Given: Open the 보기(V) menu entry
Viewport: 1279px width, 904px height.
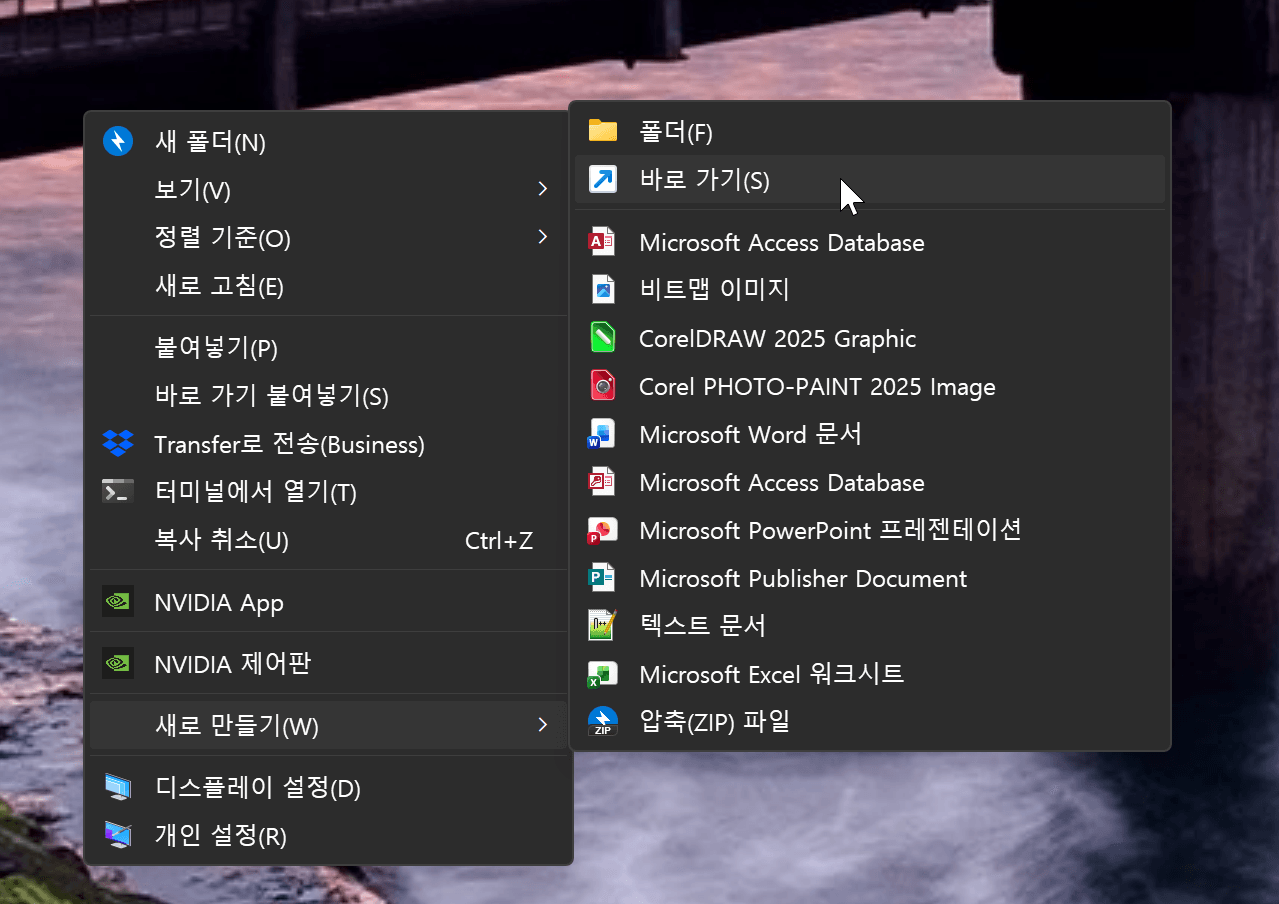Looking at the screenshot, I should point(329,189).
